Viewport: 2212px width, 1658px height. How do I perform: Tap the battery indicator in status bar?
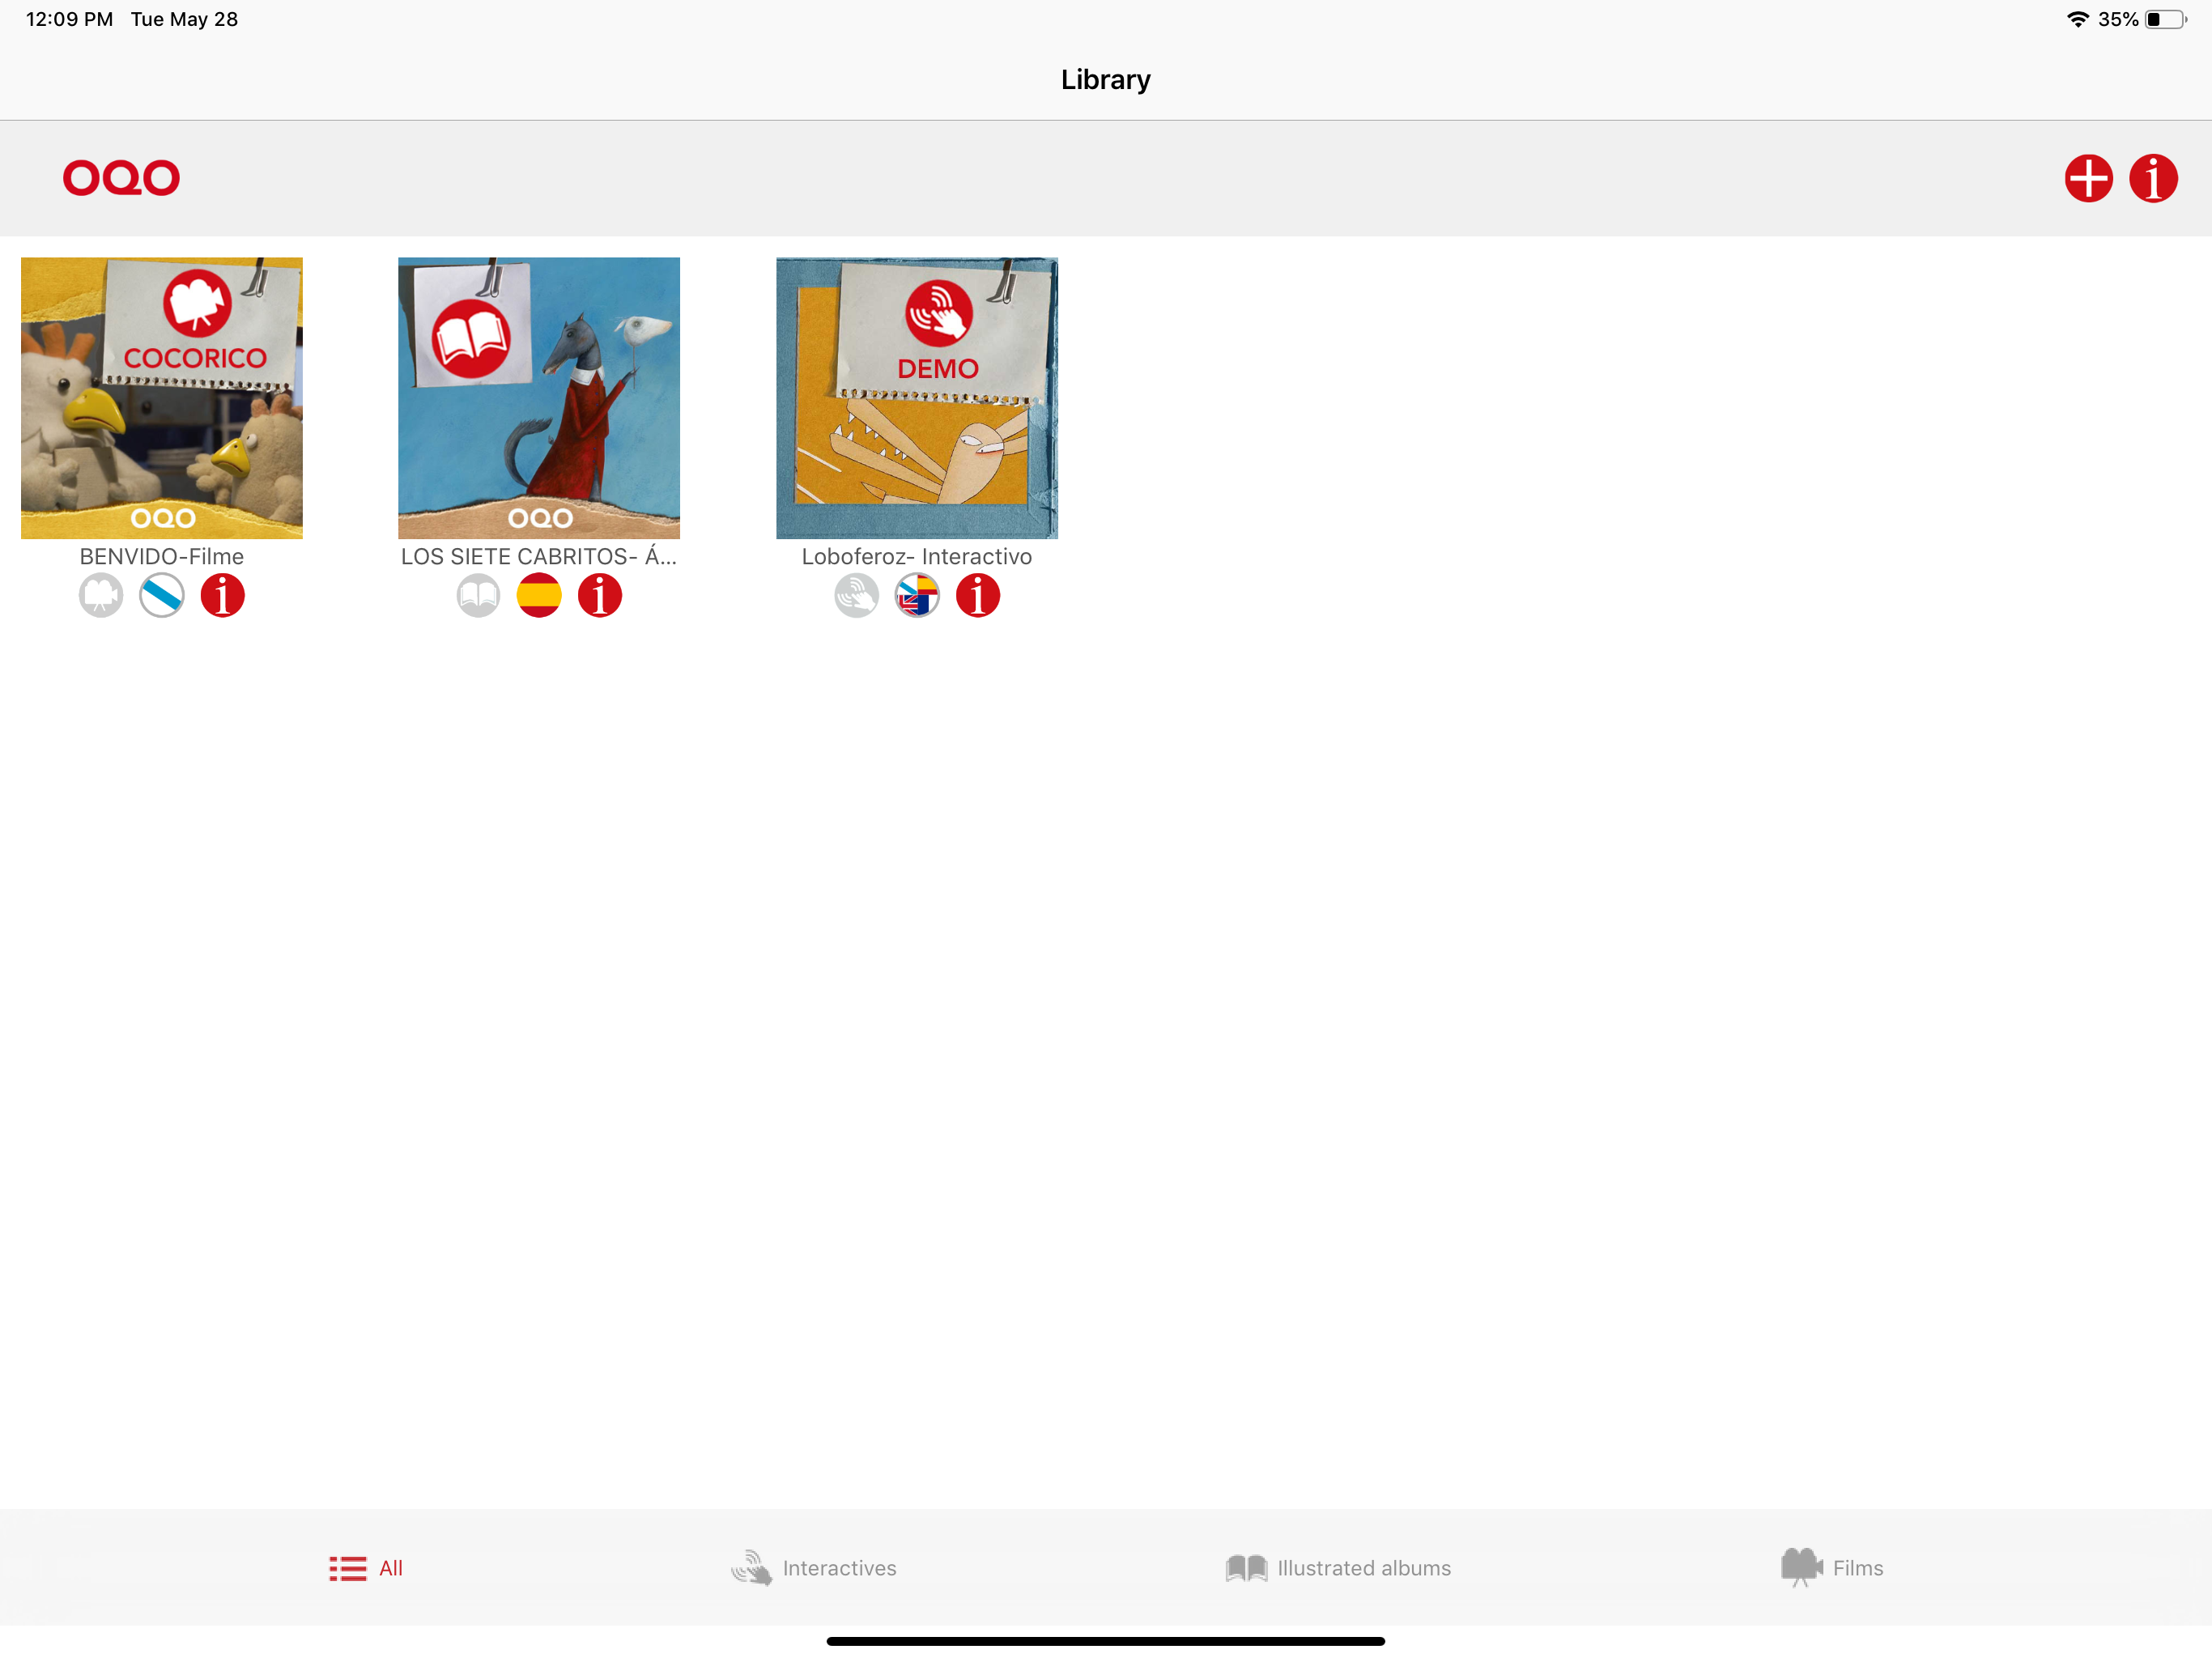pos(2166,20)
